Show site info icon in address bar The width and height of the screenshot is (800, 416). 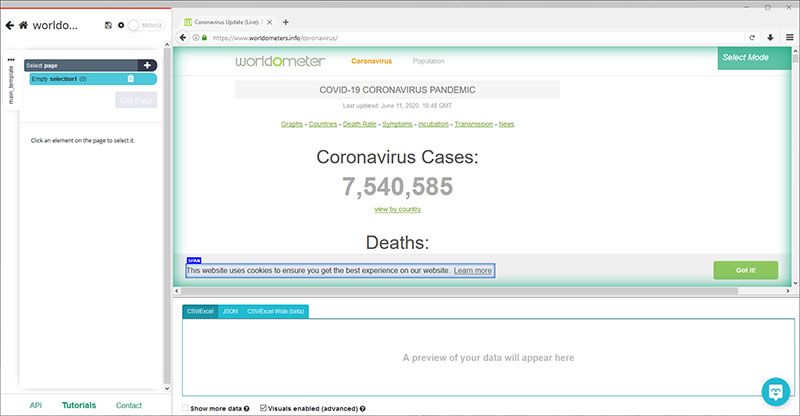[x=196, y=38]
